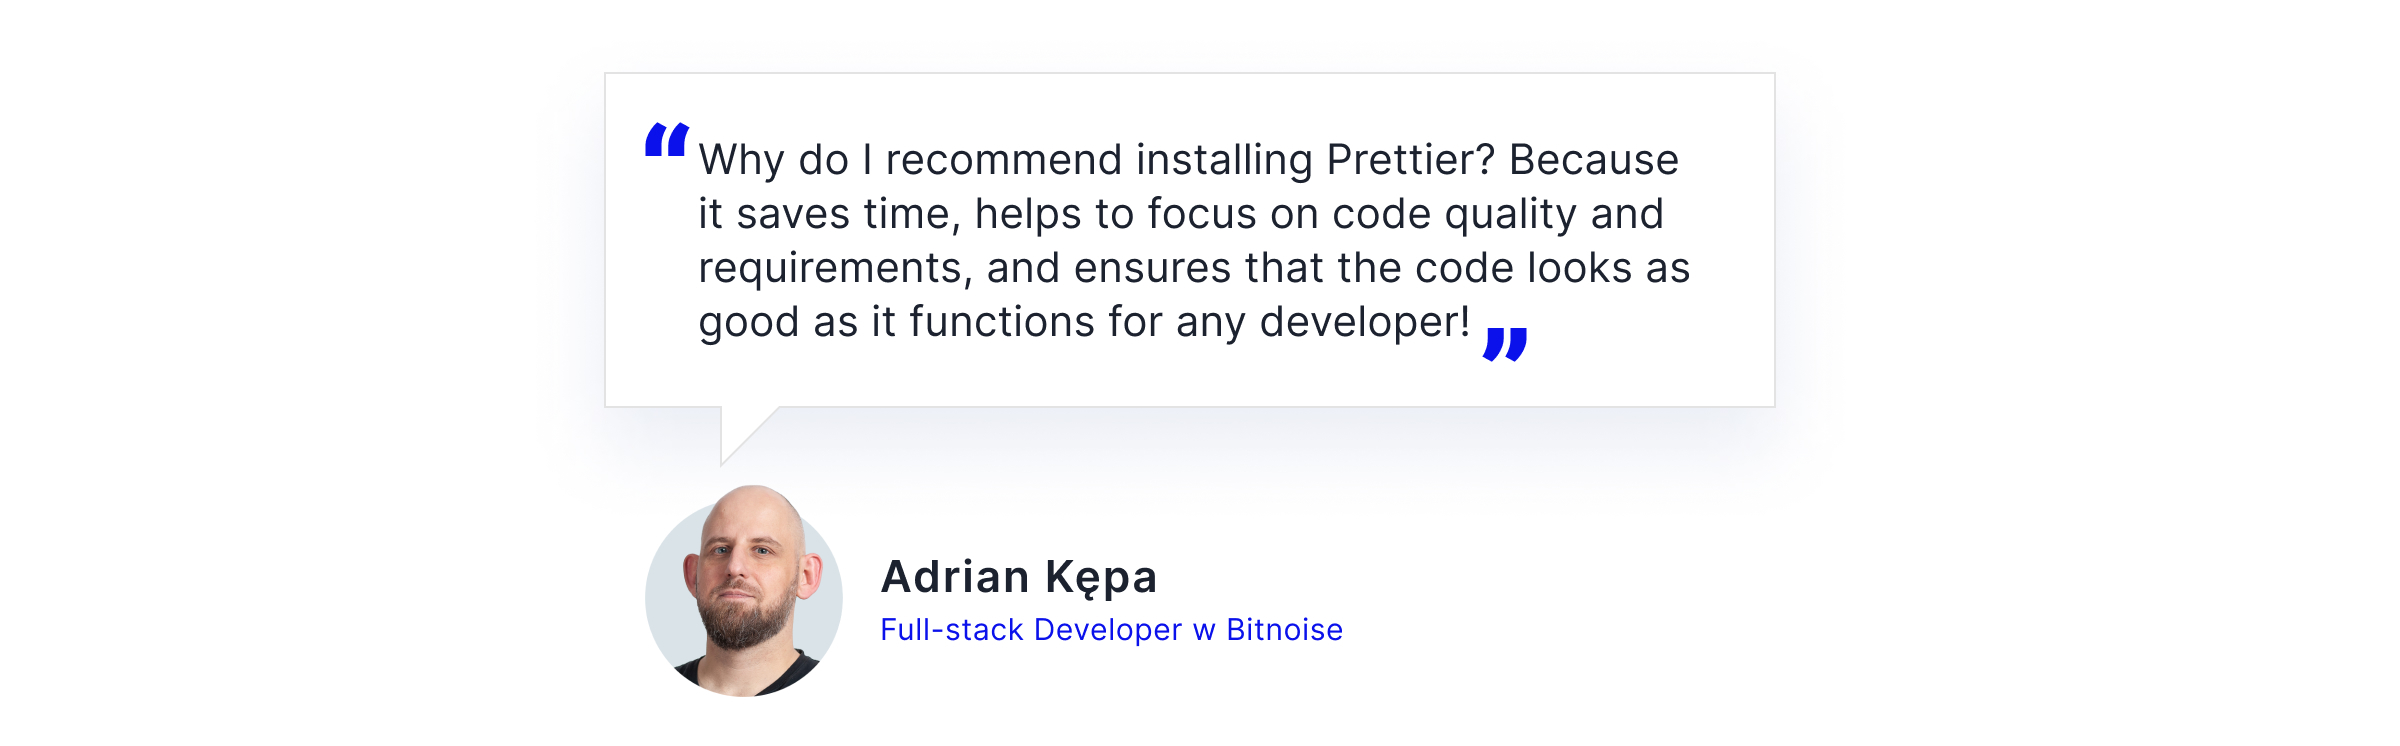Click the word "Because" in the quote

coord(1593,160)
